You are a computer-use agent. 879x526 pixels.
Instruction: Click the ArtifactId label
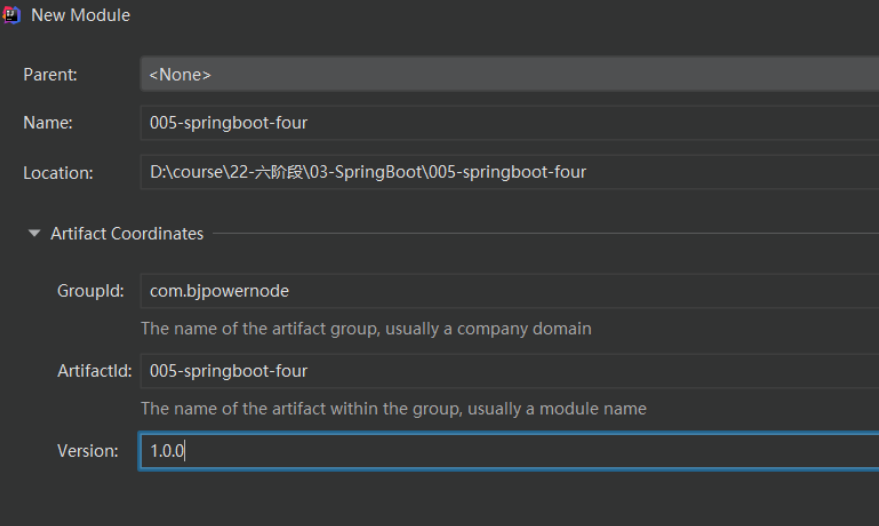tap(94, 371)
